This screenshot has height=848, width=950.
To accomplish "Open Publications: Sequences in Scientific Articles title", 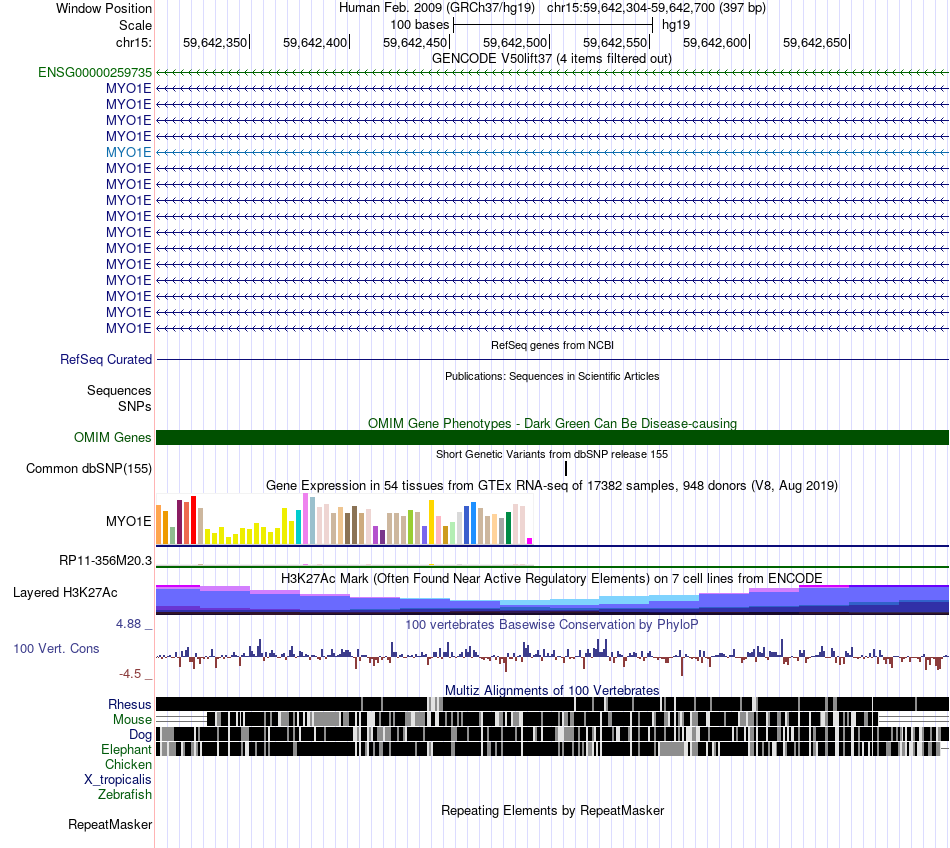I will click(552, 376).
